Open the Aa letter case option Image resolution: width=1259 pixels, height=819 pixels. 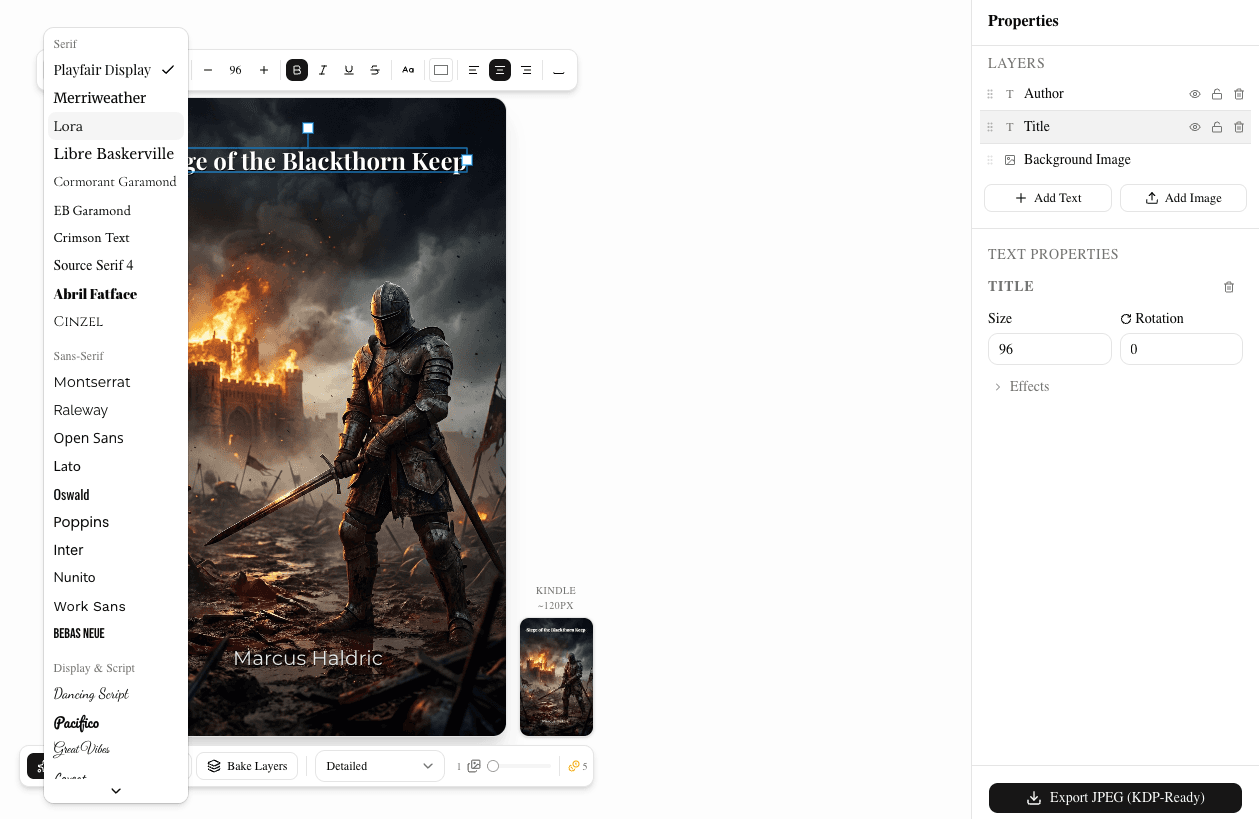coord(408,70)
